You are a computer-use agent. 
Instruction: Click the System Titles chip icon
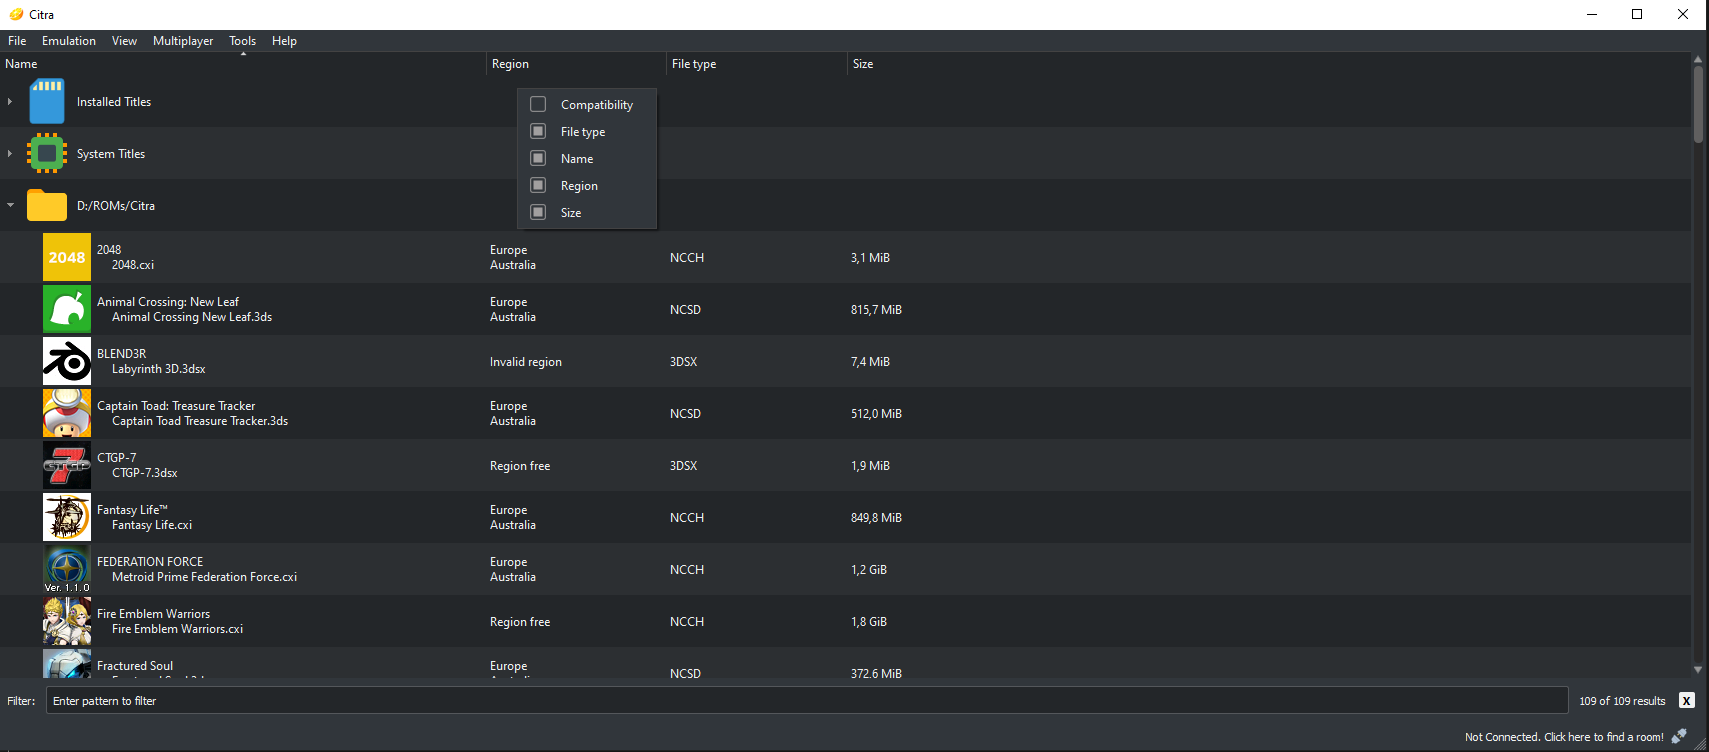(47, 153)
